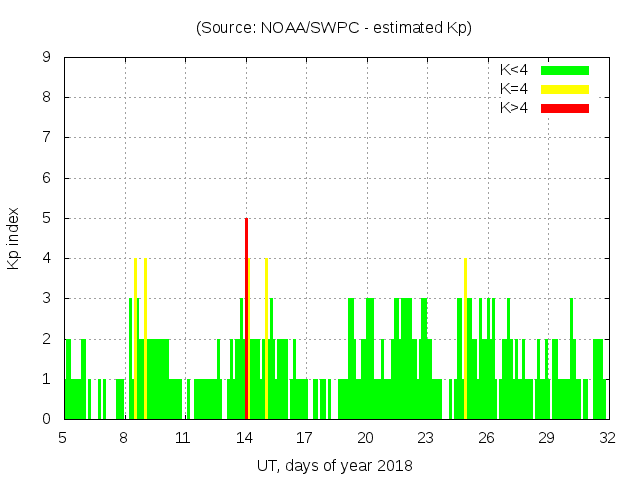Click the 'K<4' legend text

(515, 70)
